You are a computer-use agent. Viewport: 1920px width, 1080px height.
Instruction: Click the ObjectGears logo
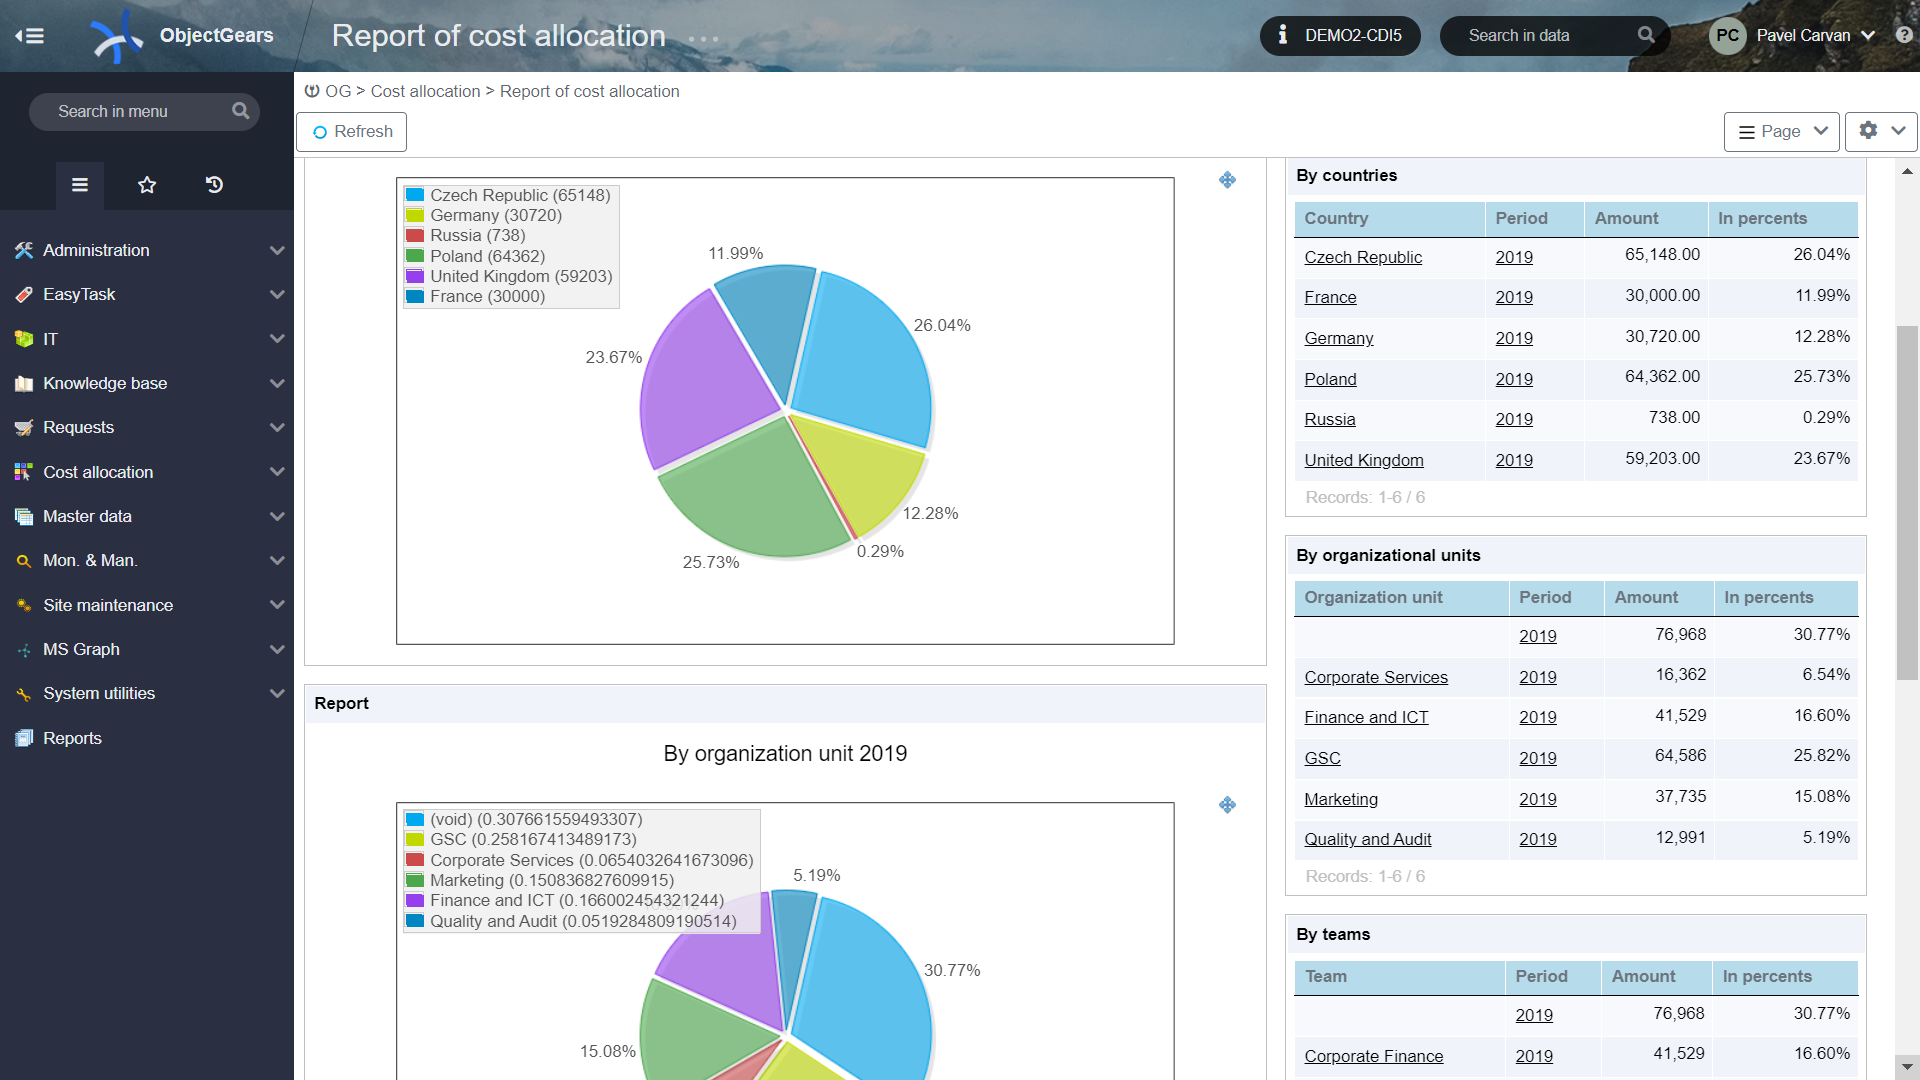tap(117, 36)
